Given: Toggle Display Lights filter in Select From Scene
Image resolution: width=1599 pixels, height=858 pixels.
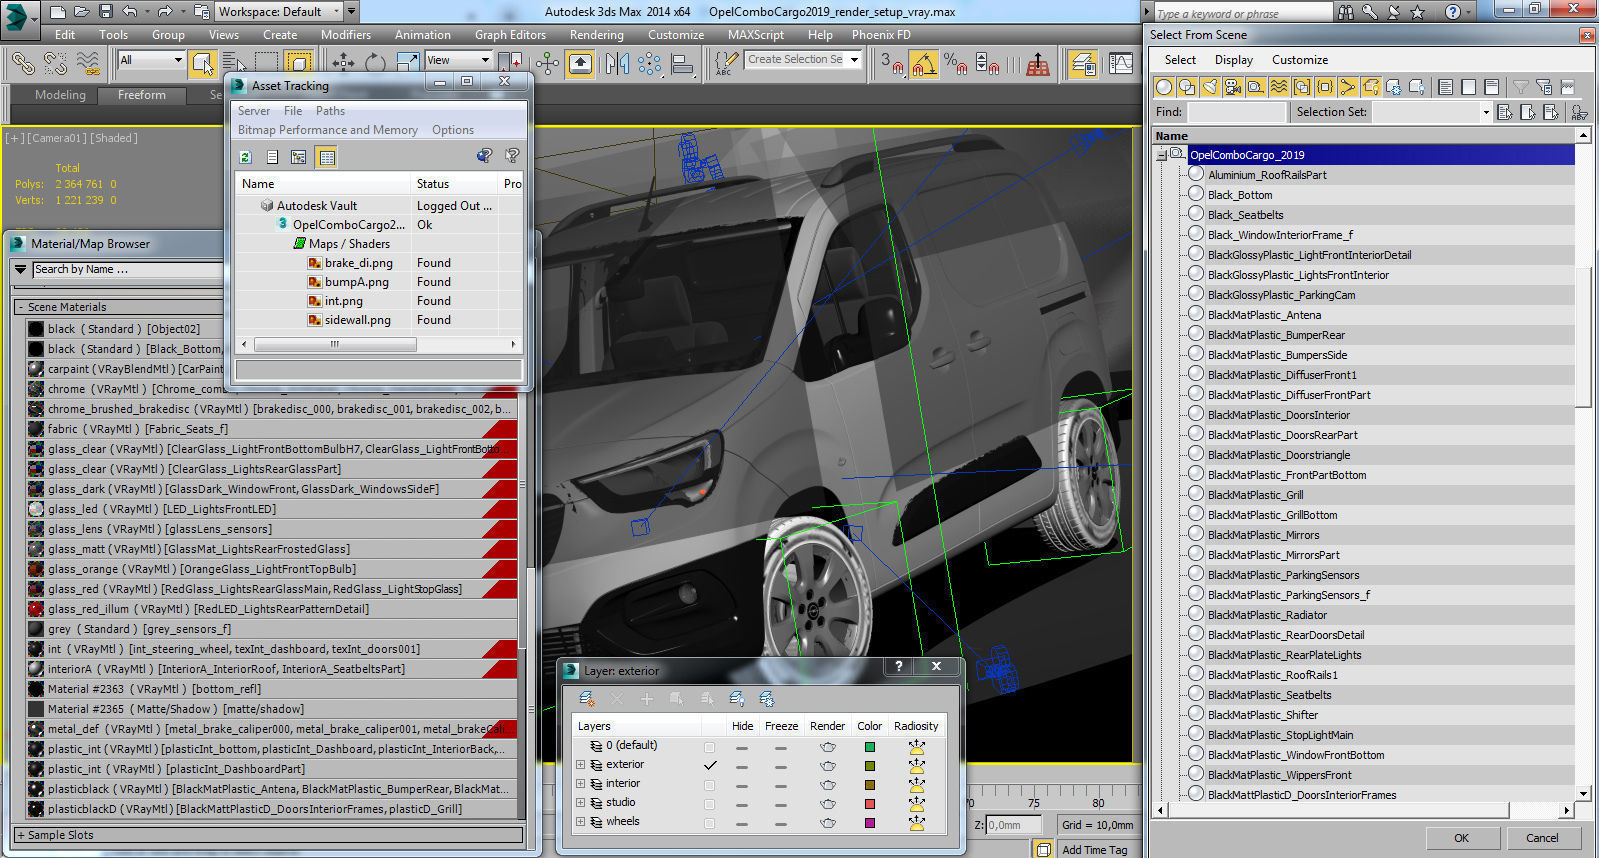Looking at the screenshot, I should (1210, 87).
